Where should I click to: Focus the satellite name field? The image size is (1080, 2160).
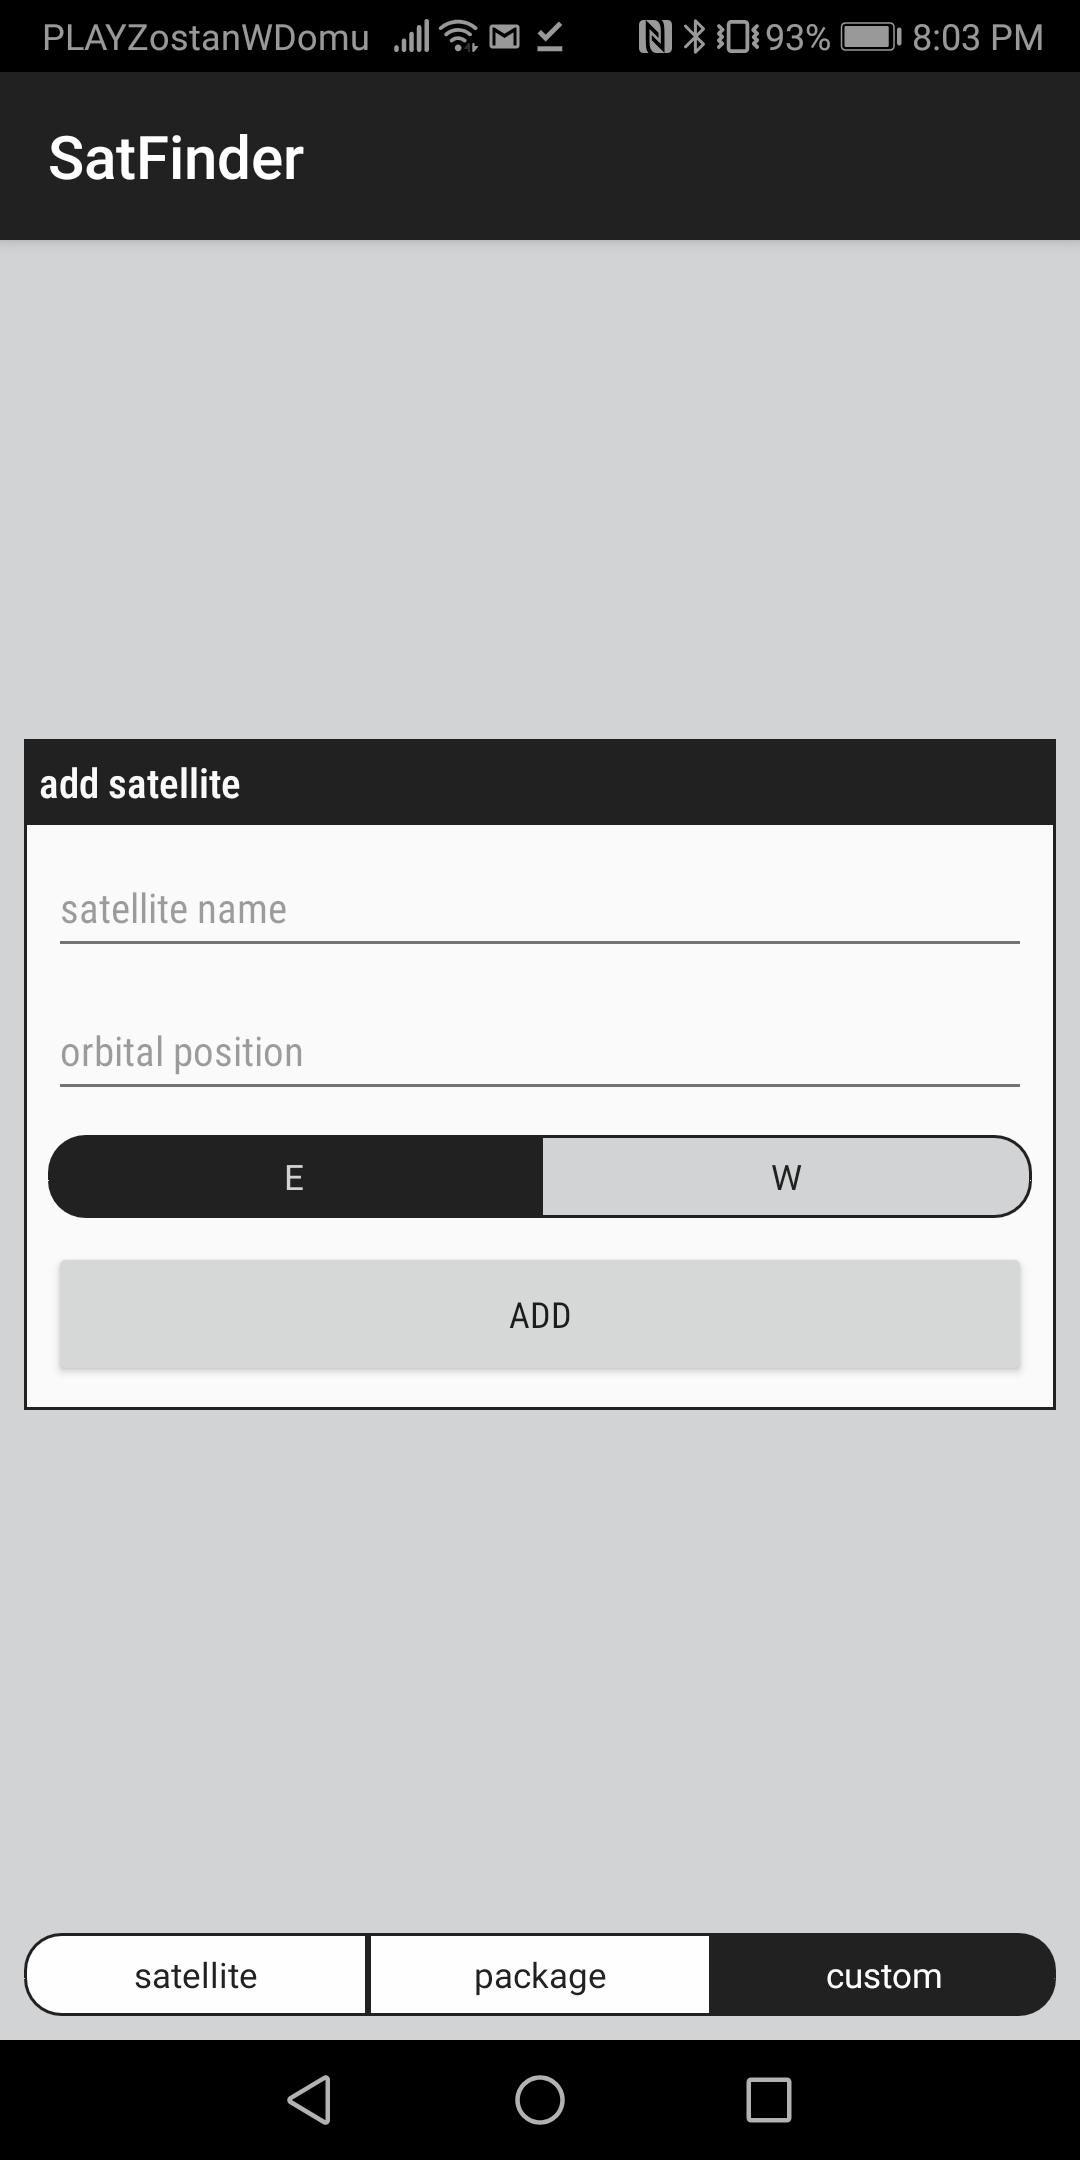(x=540, y=910)
